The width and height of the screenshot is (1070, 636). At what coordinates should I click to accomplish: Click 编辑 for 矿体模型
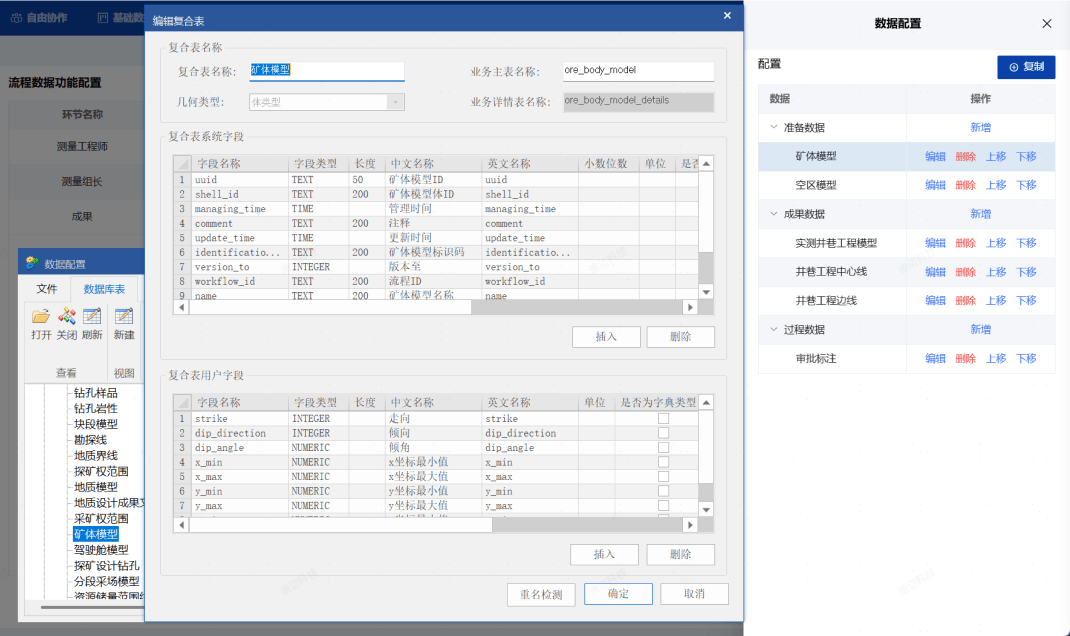point(935,156)
